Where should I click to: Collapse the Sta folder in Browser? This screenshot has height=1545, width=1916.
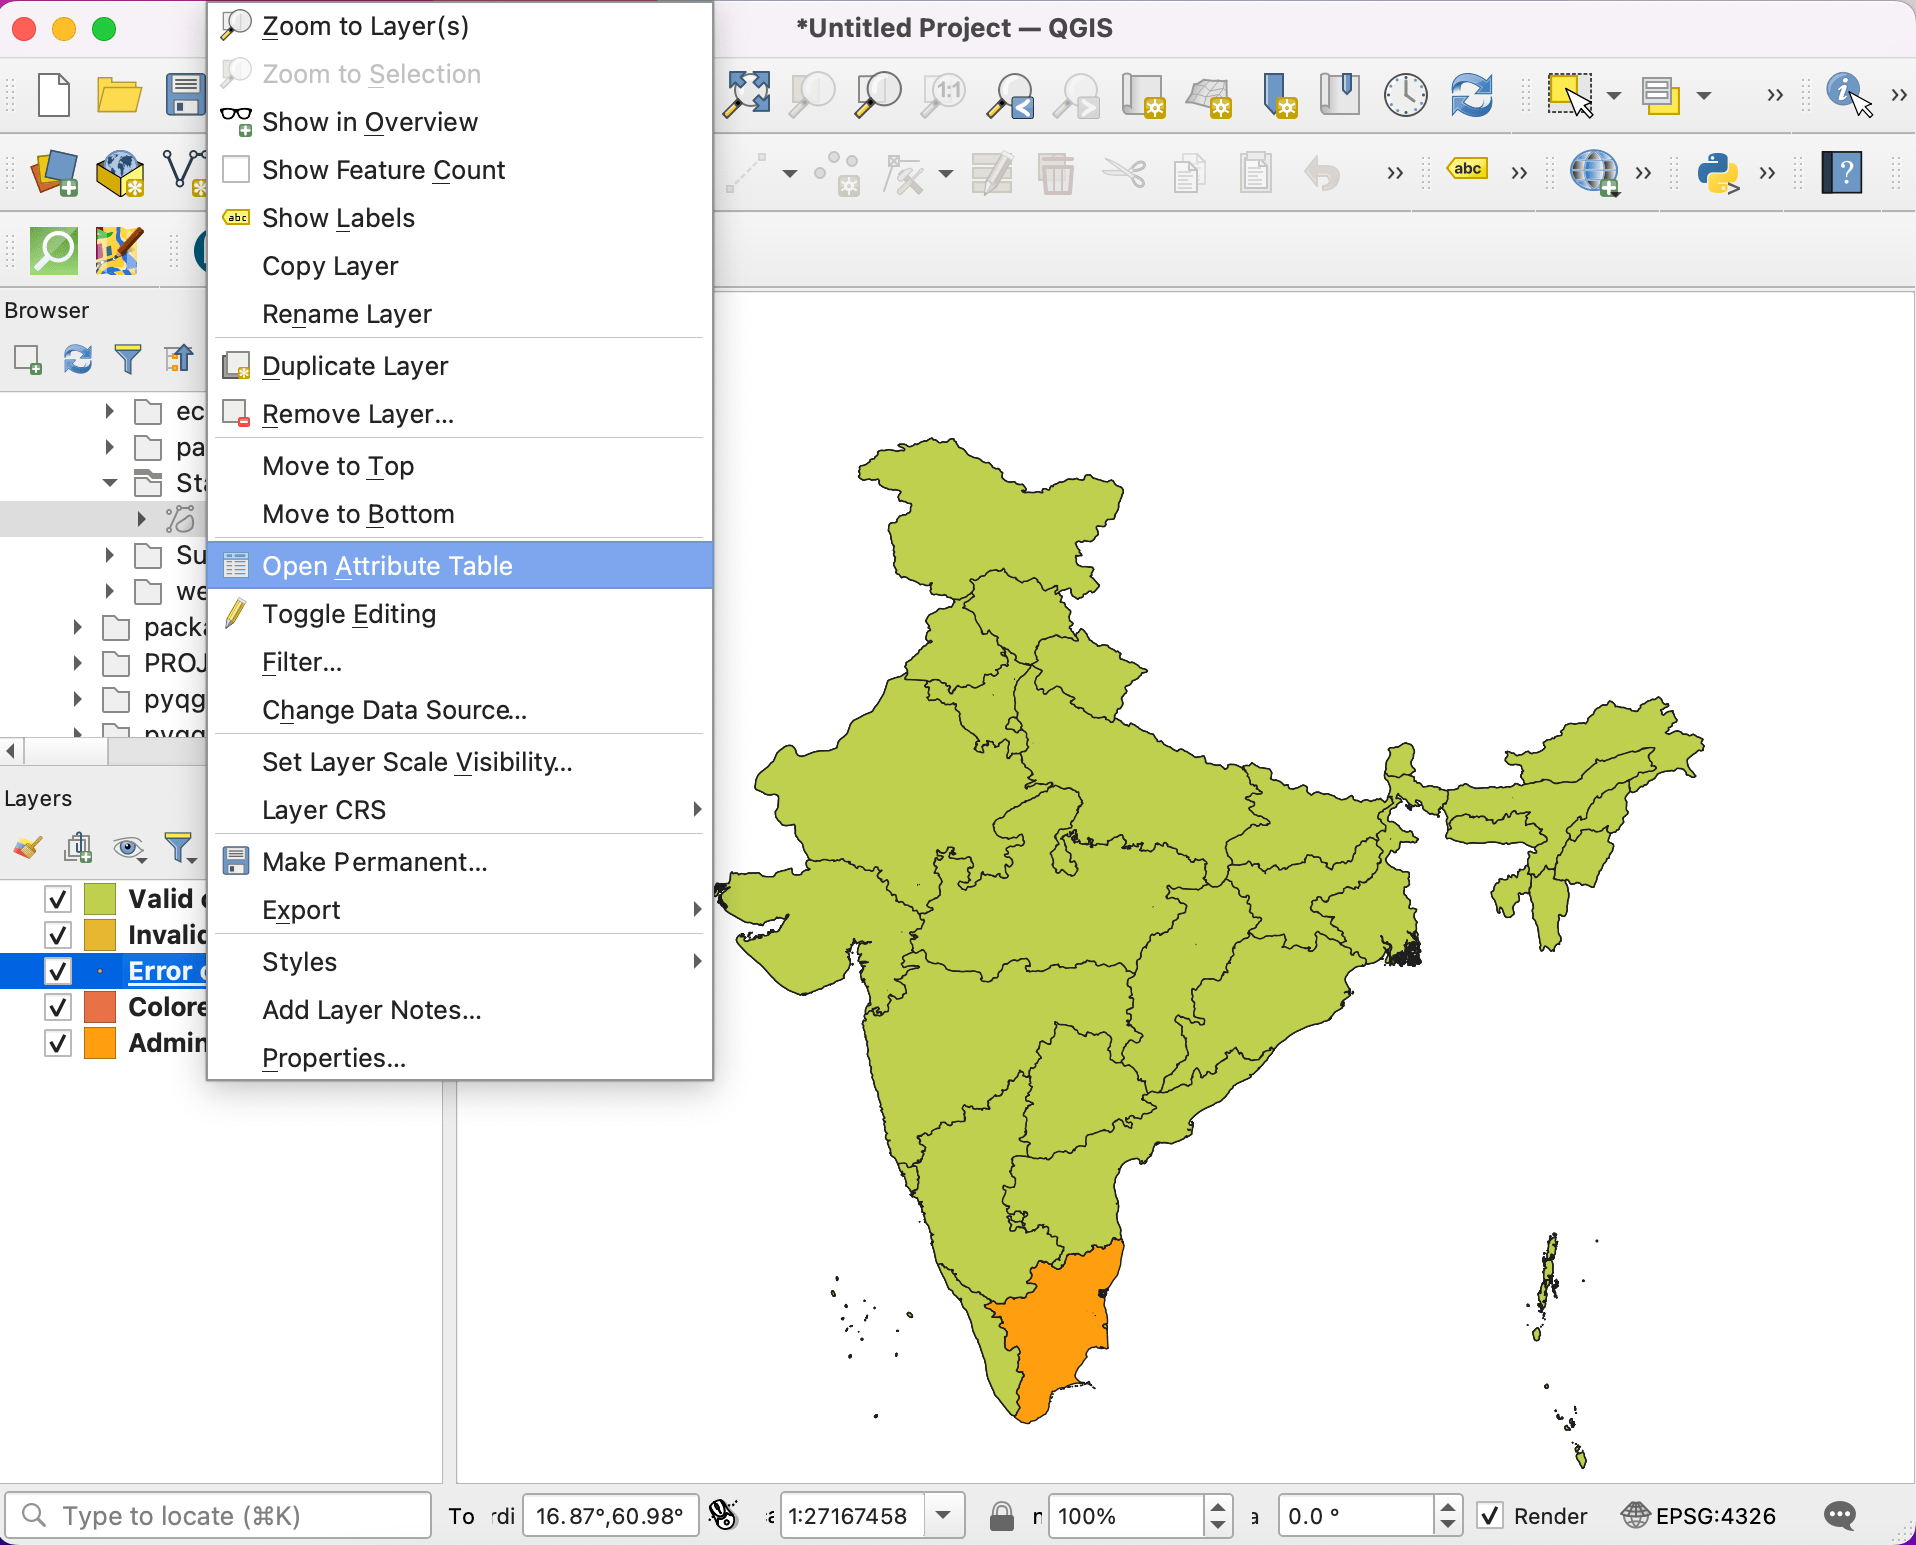pos(108,483)
